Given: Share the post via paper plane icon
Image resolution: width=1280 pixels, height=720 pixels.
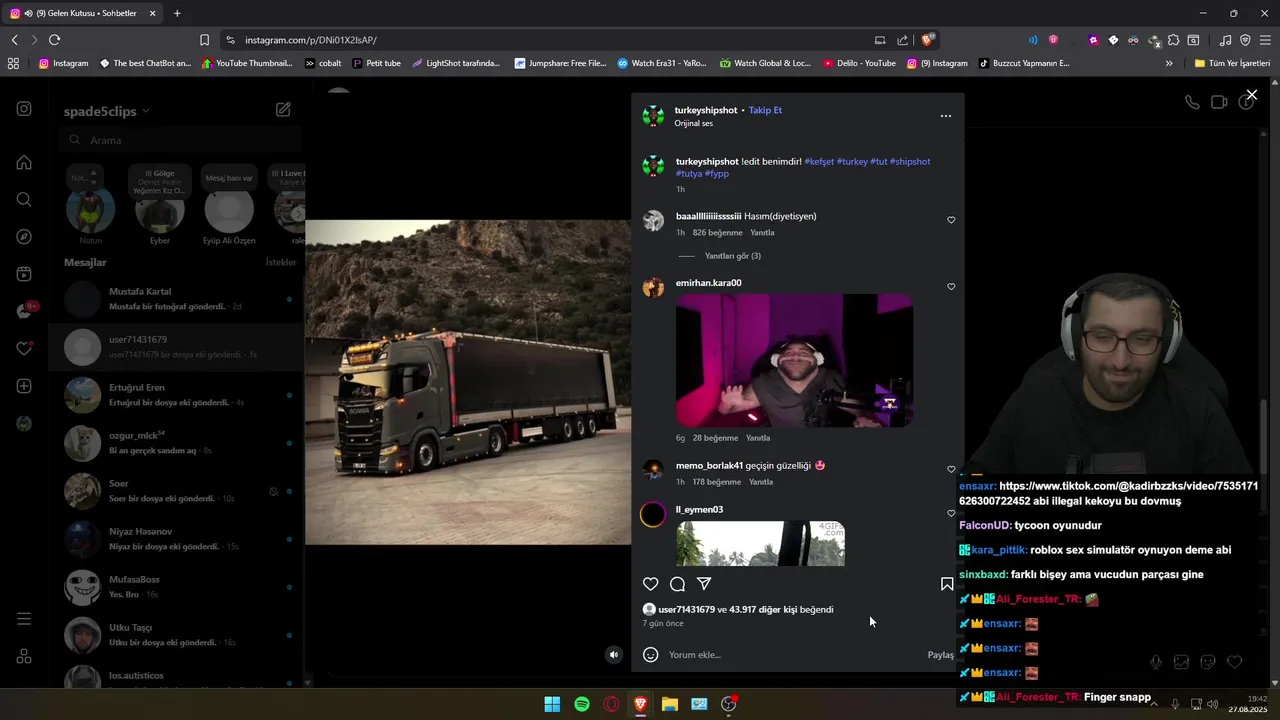Looking at the screenshot, I should coord(704,584).
